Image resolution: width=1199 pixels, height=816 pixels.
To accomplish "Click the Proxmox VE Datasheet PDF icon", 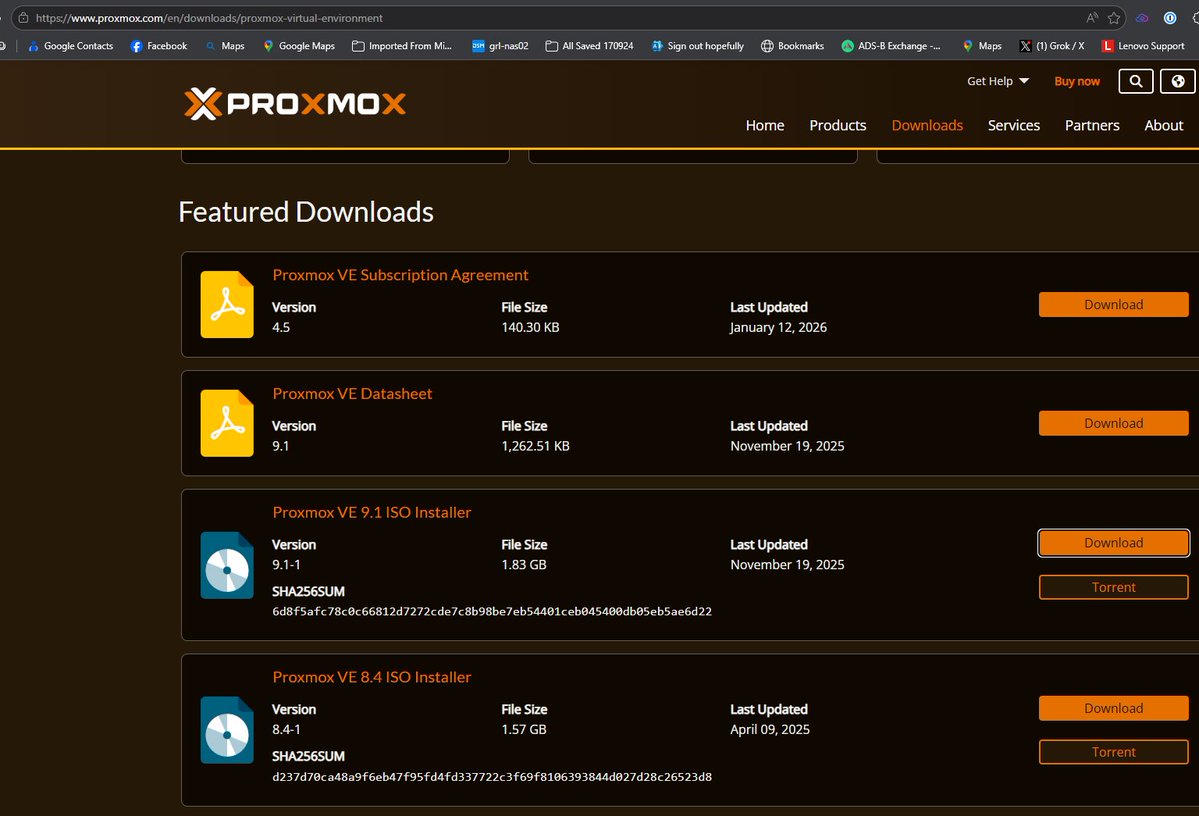I will pos(226,422).
